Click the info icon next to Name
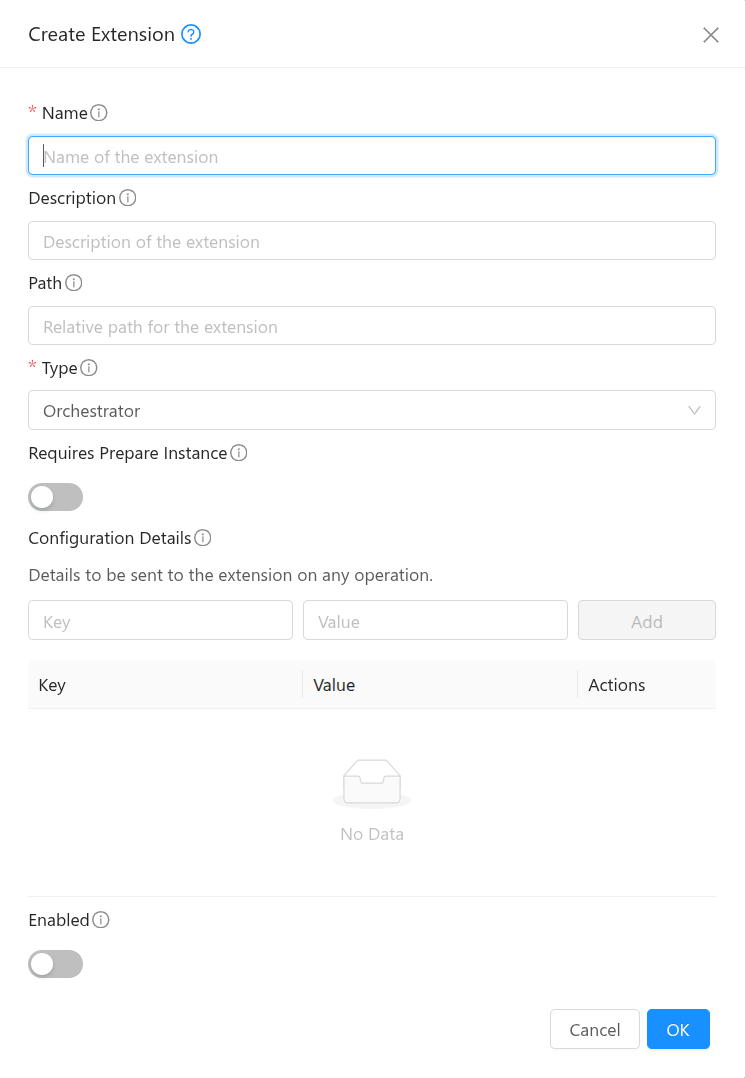745x1078 pixels. [x=99, y=113]
